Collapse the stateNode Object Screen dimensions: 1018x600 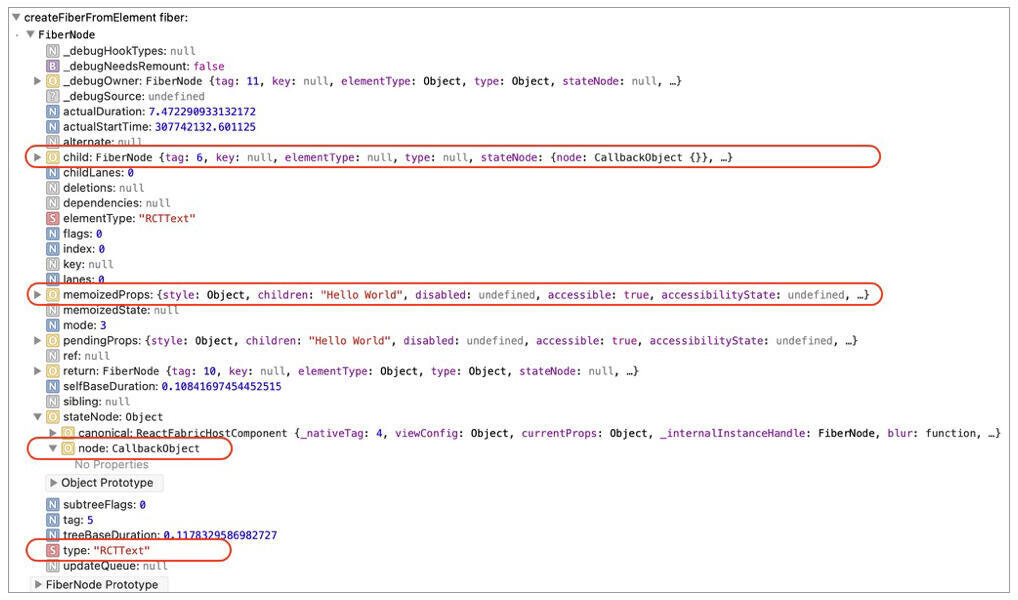point(38,417)
